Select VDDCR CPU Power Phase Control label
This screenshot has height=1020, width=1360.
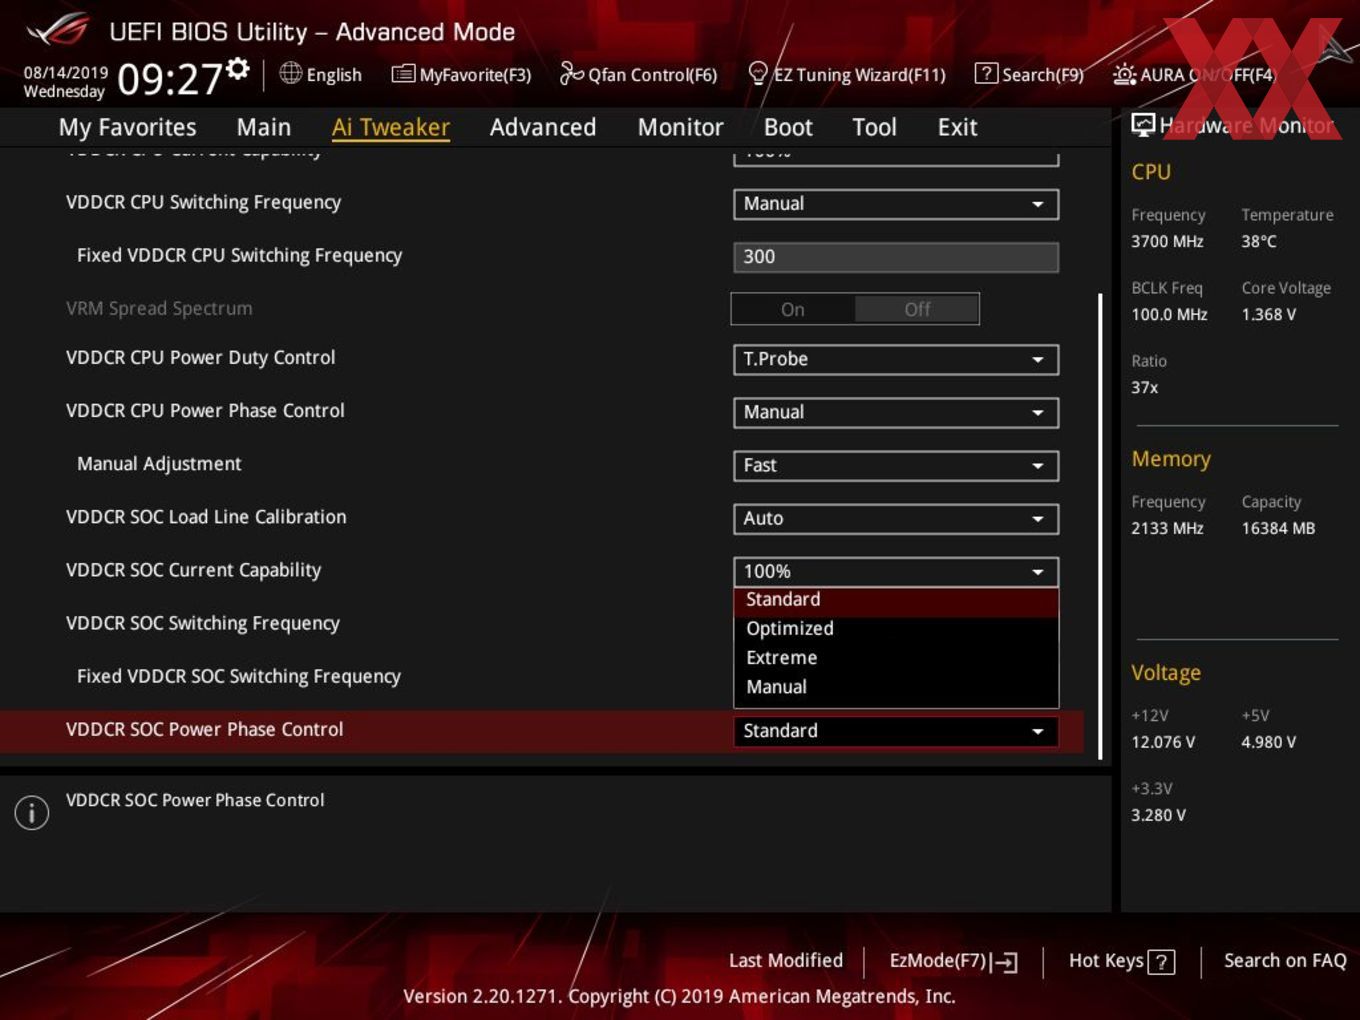pos(205,411)
